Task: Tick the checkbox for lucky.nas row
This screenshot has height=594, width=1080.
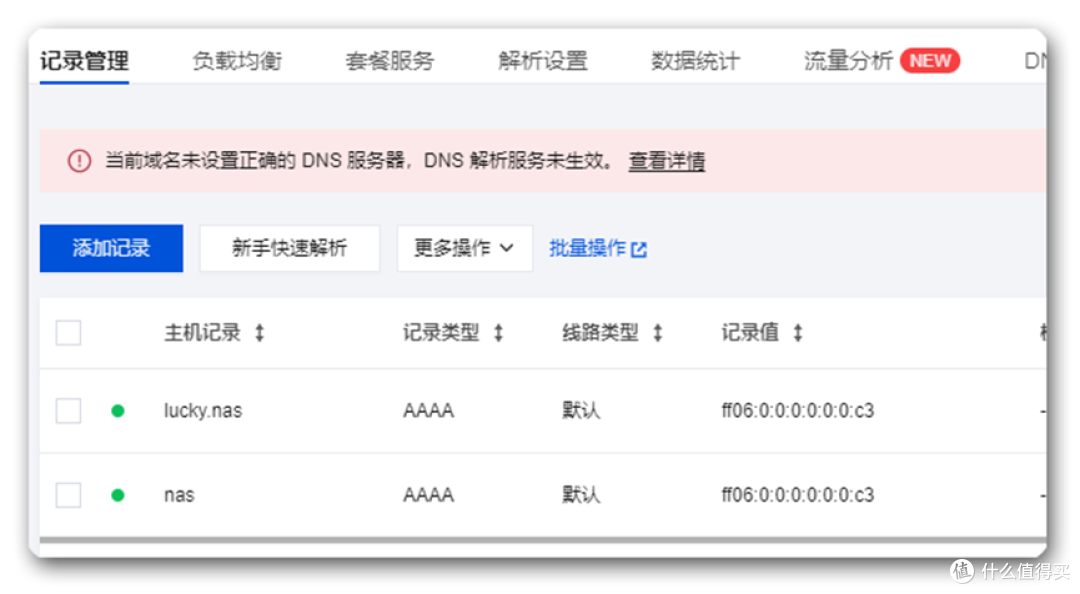Action: 68,411
